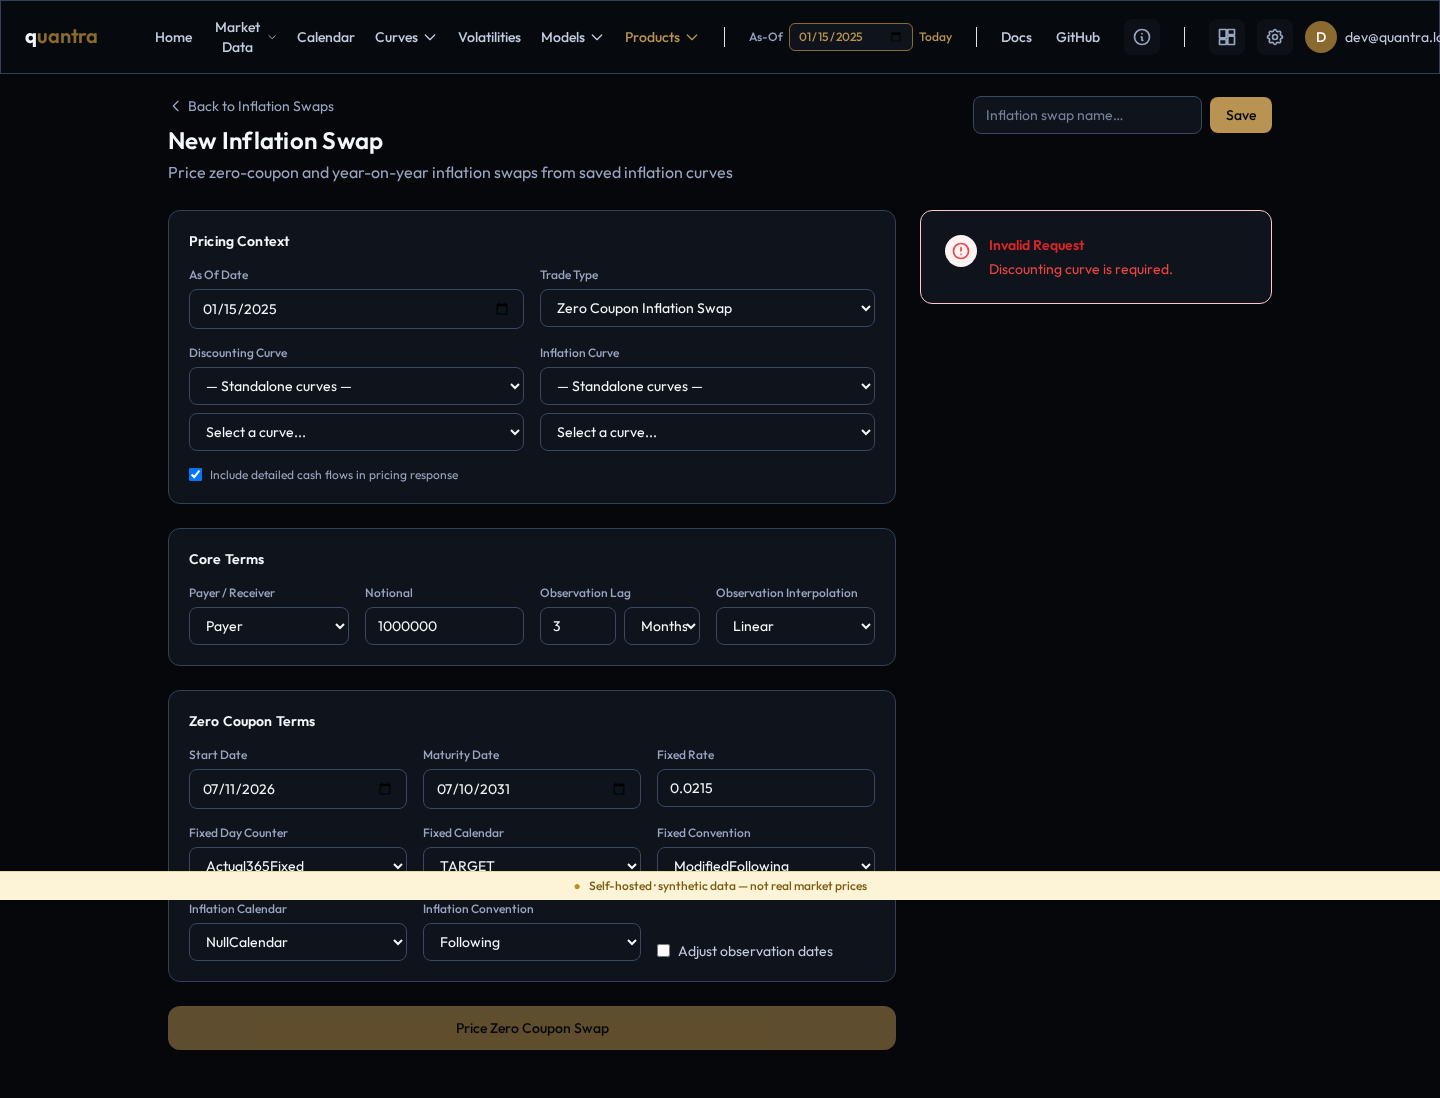Click the Today link

click(935, 37)
